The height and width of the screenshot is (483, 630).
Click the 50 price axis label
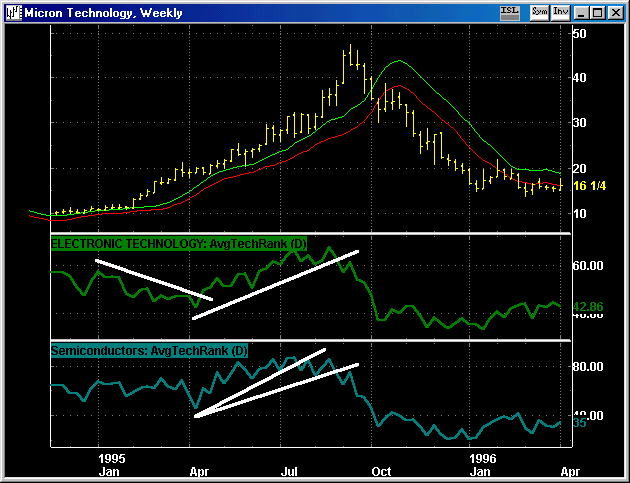click(580, 33)
